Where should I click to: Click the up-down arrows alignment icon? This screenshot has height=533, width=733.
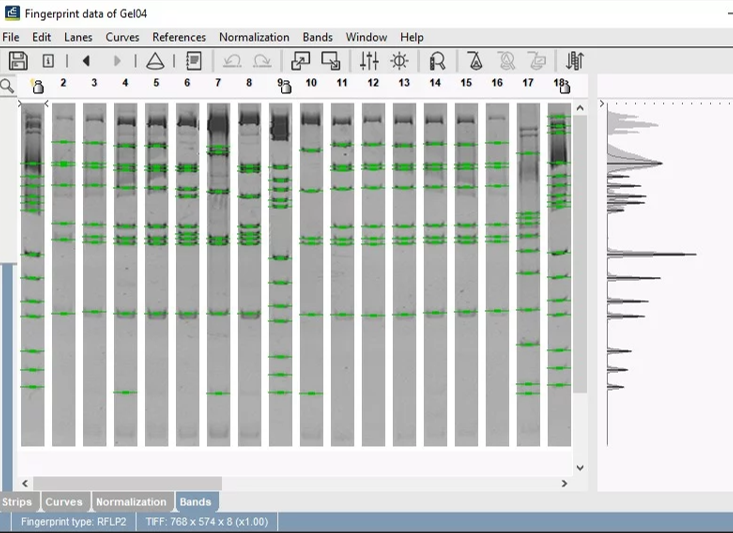575,61
